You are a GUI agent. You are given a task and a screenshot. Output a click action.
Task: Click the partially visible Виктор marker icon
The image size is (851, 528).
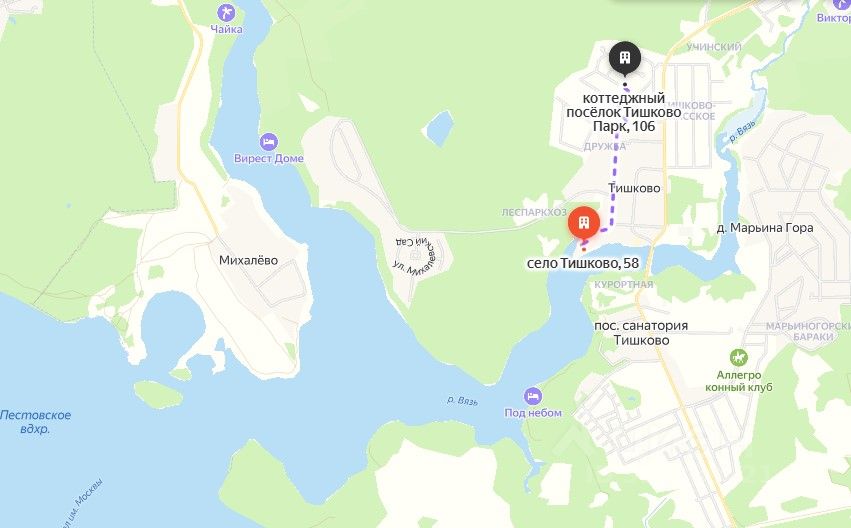(842, 4)
